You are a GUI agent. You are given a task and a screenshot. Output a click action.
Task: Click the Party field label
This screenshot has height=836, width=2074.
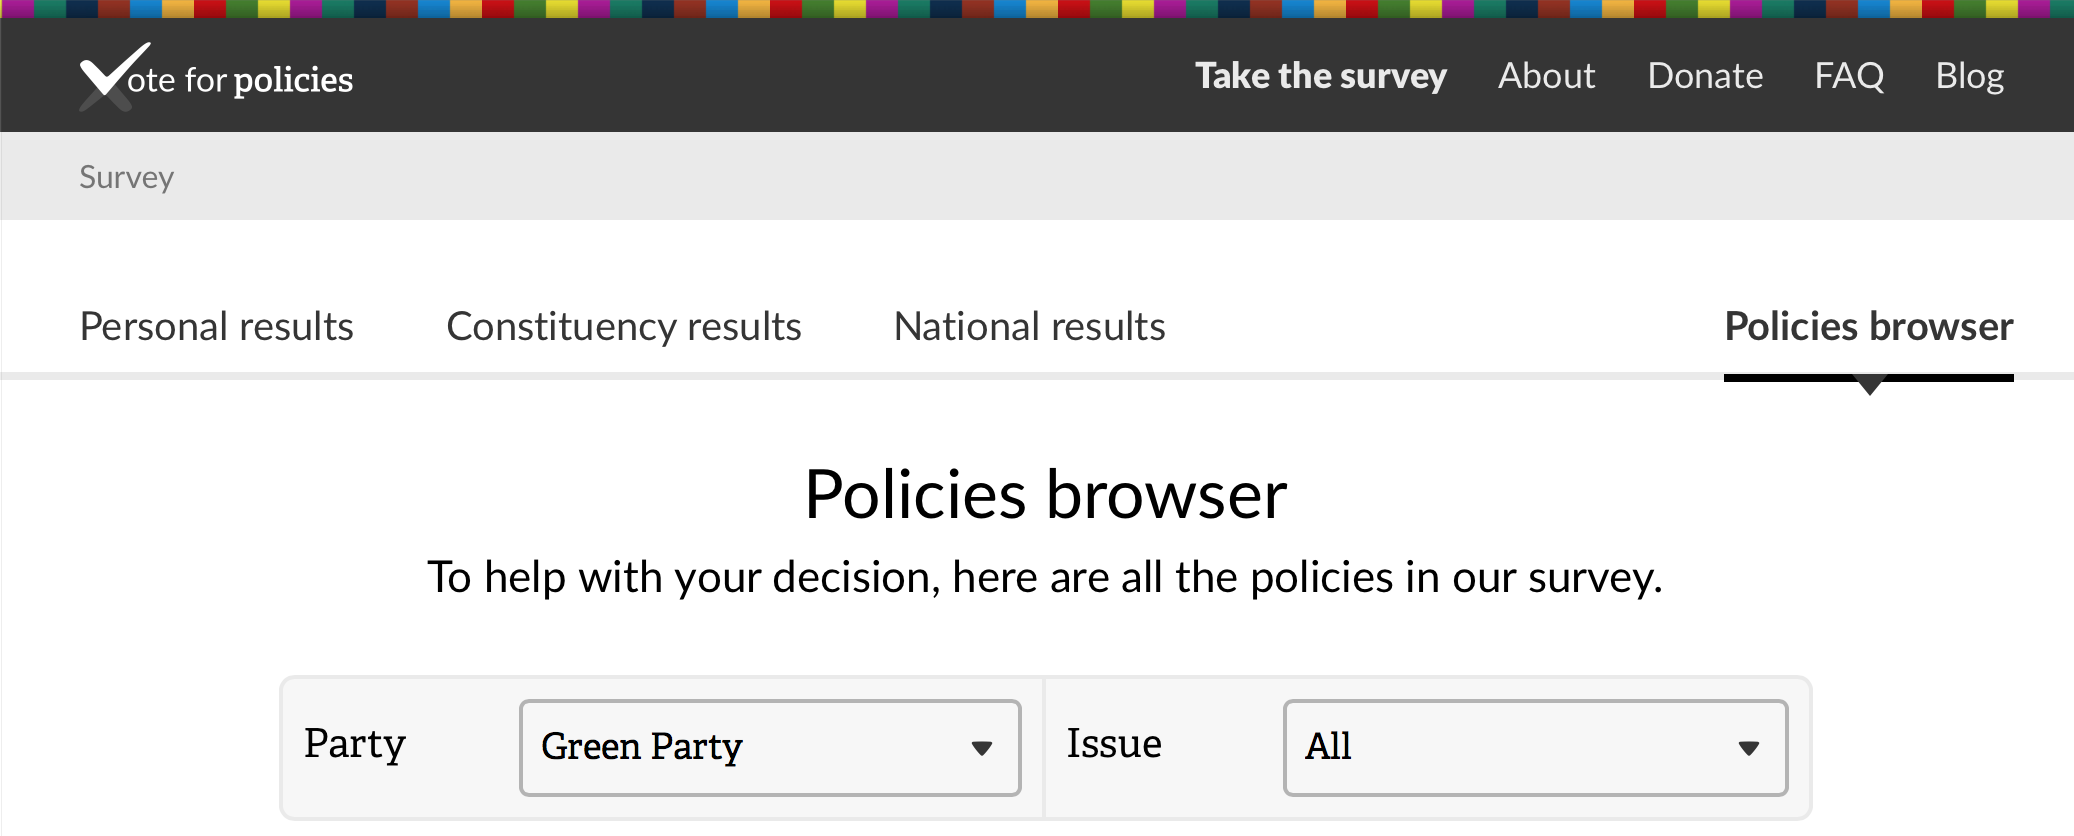coord(354,744)
